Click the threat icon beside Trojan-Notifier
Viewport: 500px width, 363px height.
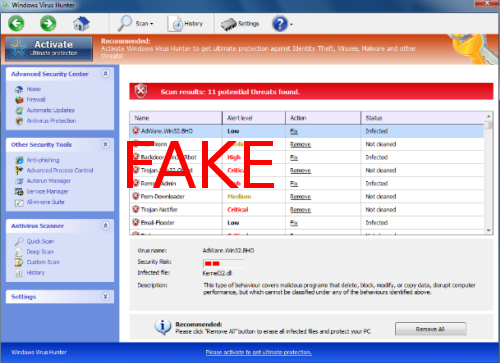pyautogui.click(x=136, y=209)
